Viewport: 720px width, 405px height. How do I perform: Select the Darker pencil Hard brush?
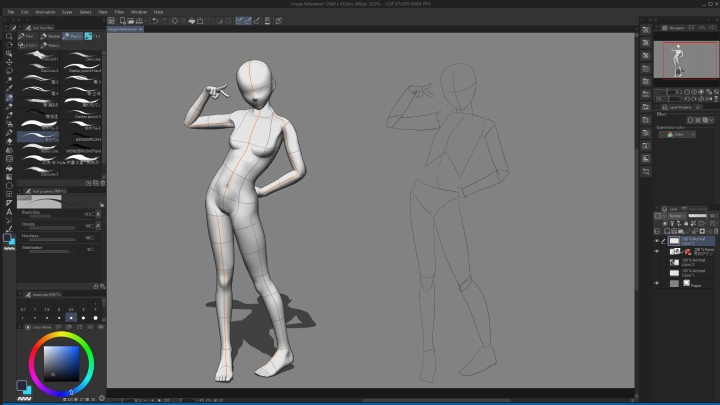coord(81,68)
